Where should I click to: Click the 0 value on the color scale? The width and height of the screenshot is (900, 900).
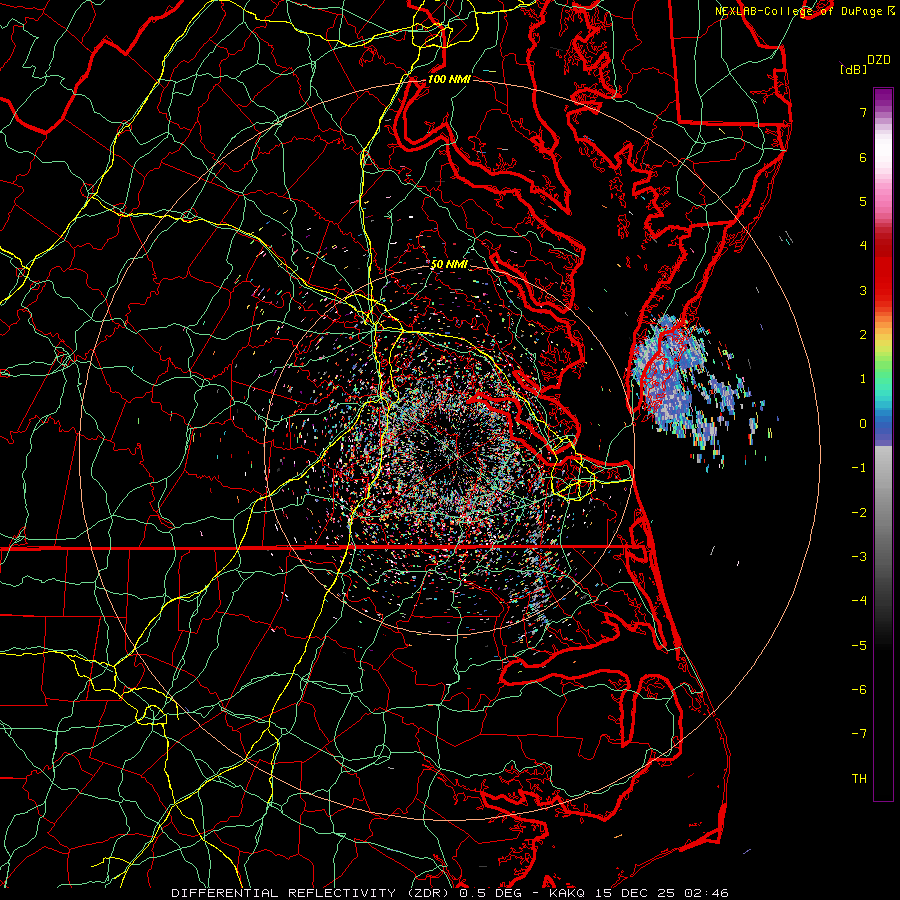tap(863, 424)
